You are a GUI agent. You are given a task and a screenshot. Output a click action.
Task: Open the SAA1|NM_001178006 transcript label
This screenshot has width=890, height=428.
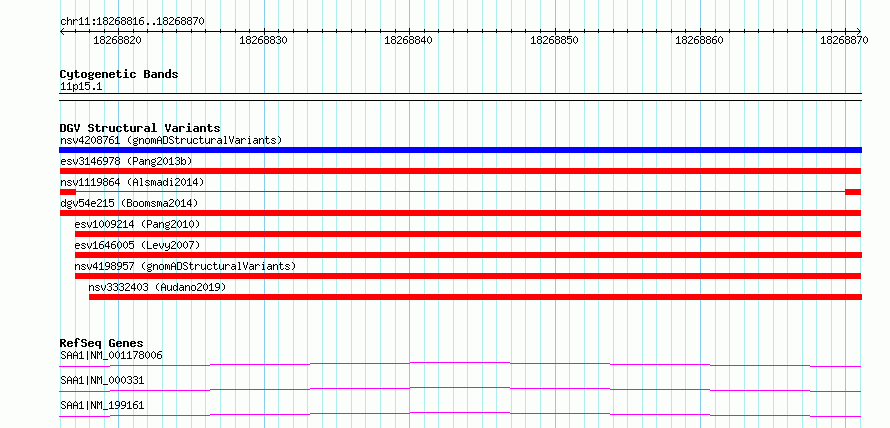click(111, 356)
